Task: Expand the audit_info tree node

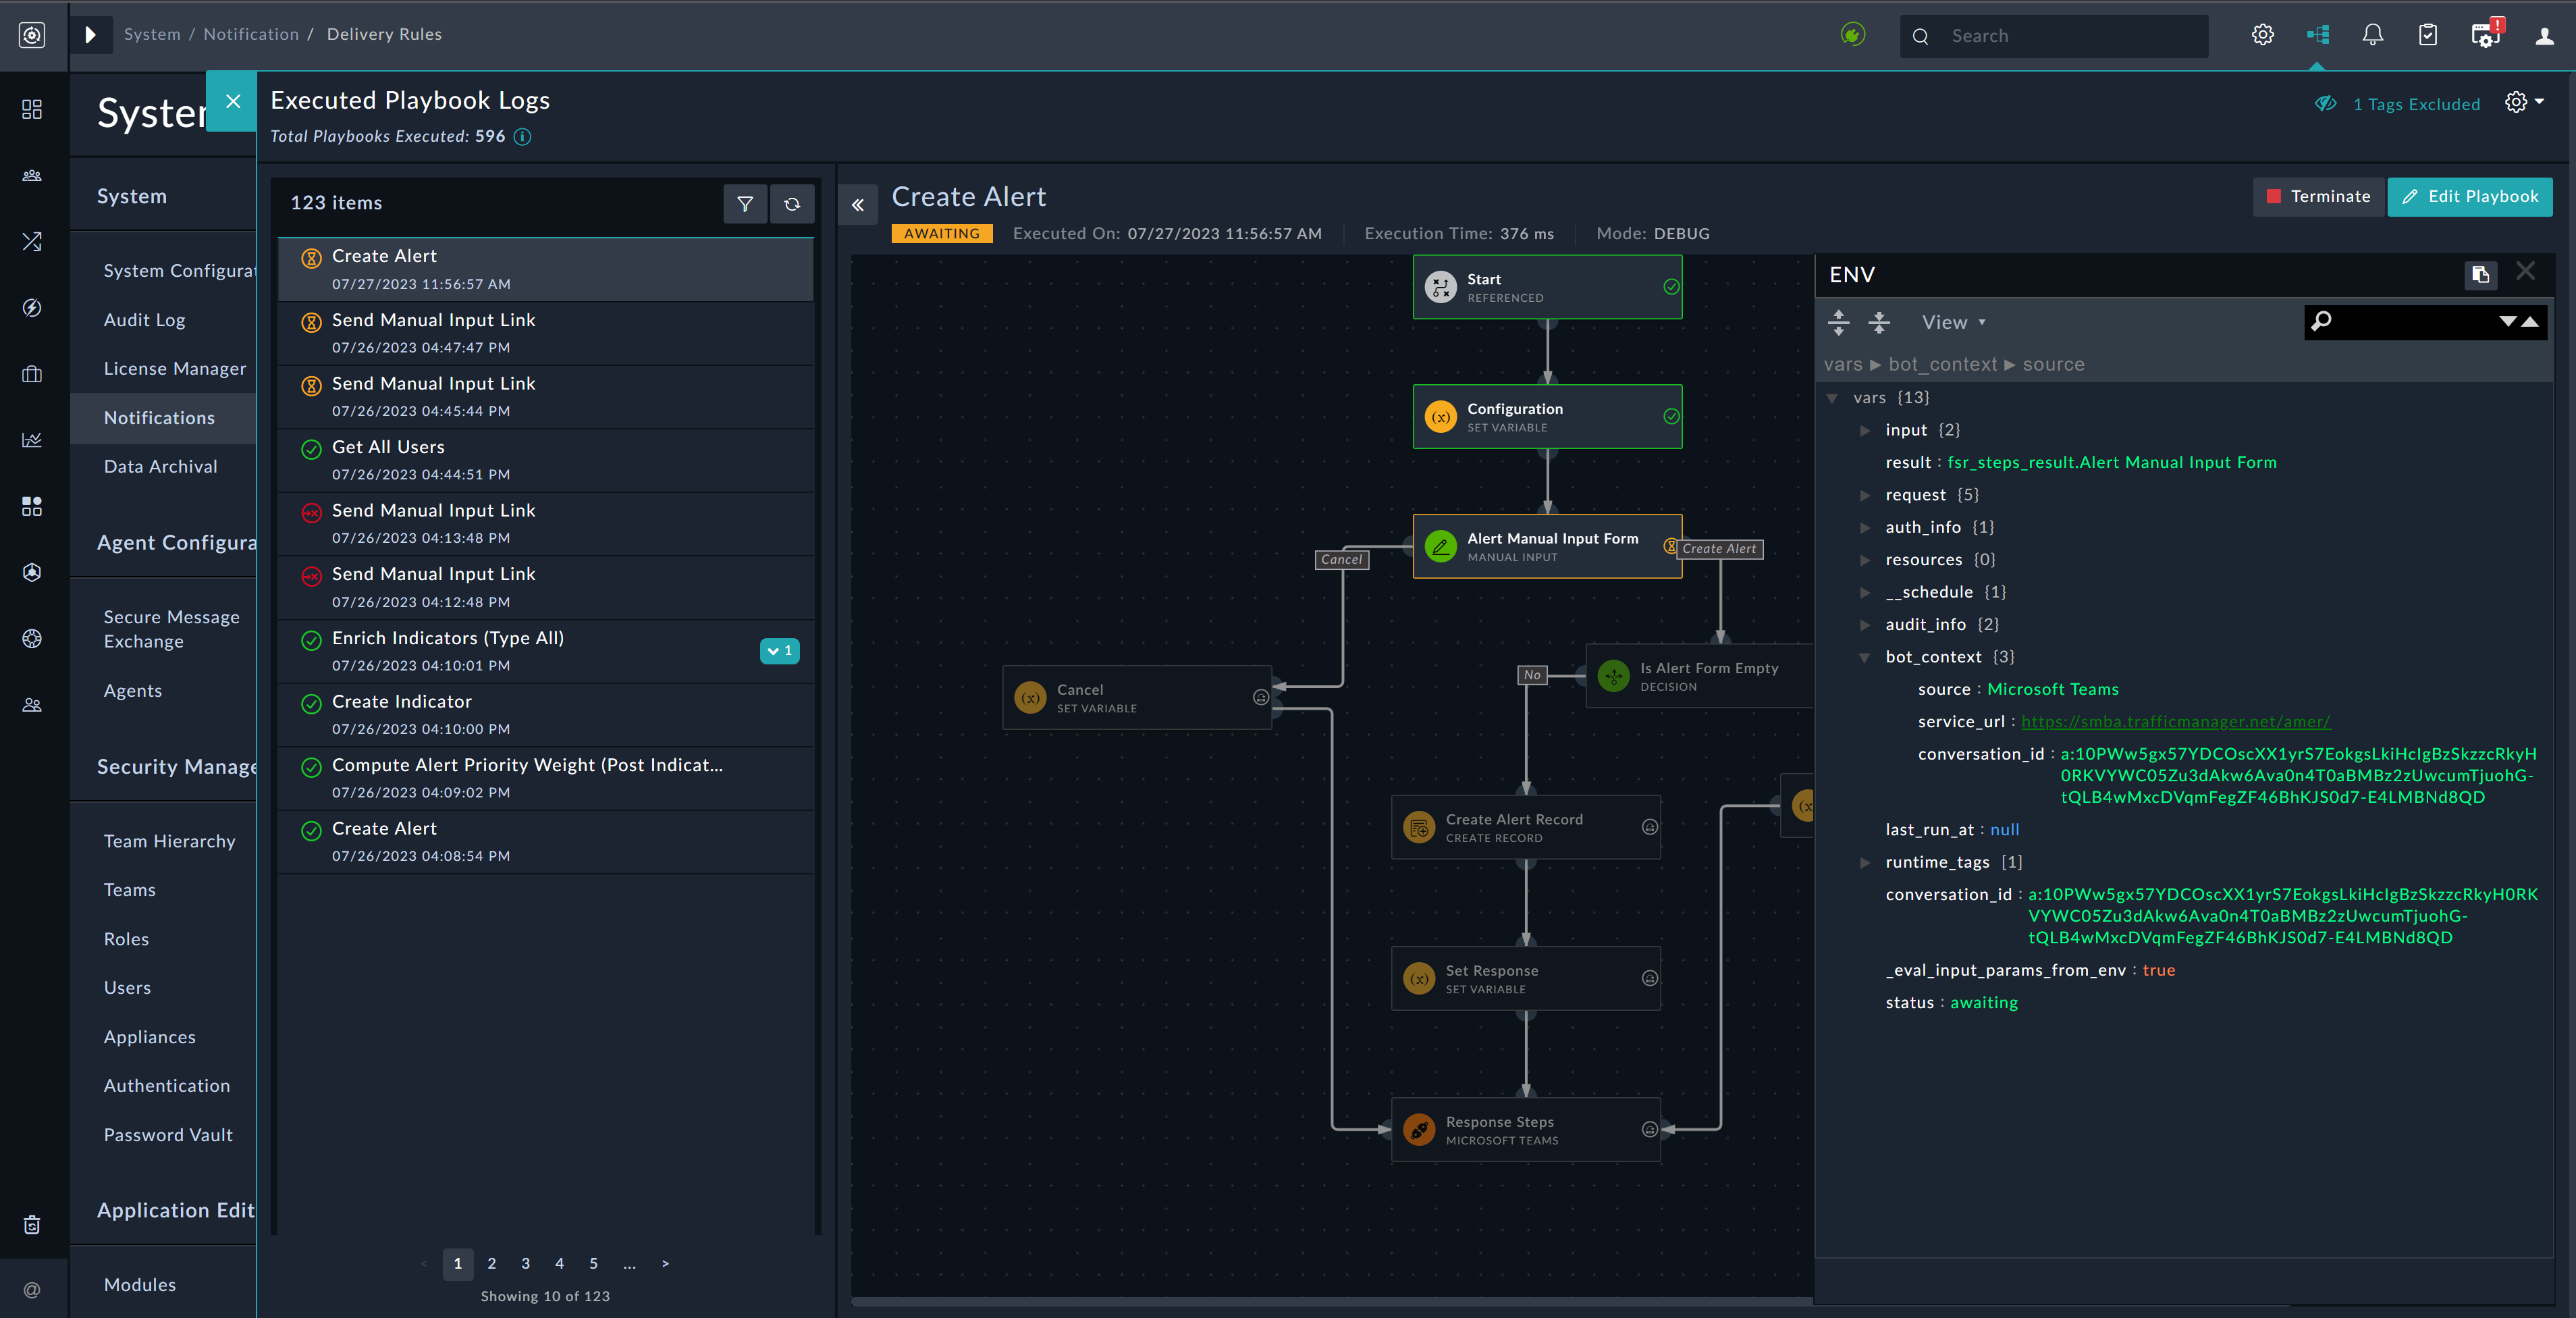Action: pyautogui.click(x=1864, y=625)
